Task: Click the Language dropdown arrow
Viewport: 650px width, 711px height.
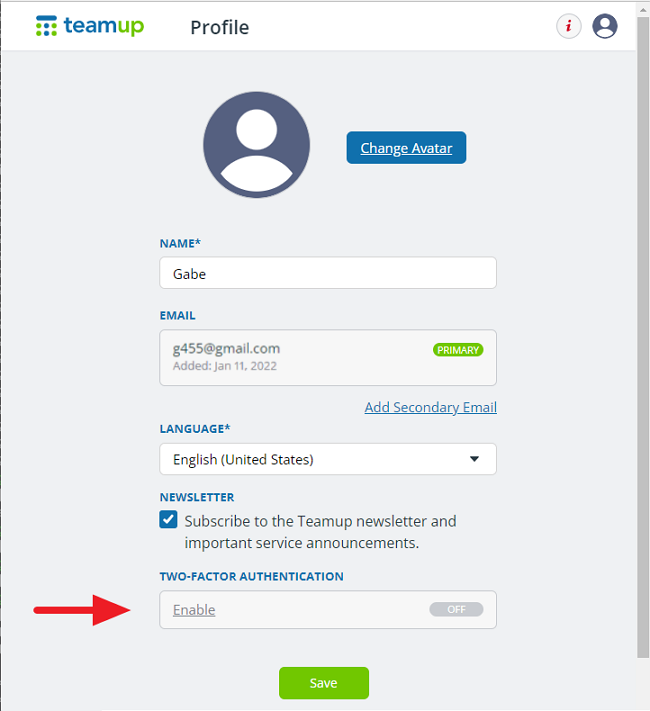Action: coord(474,459)
